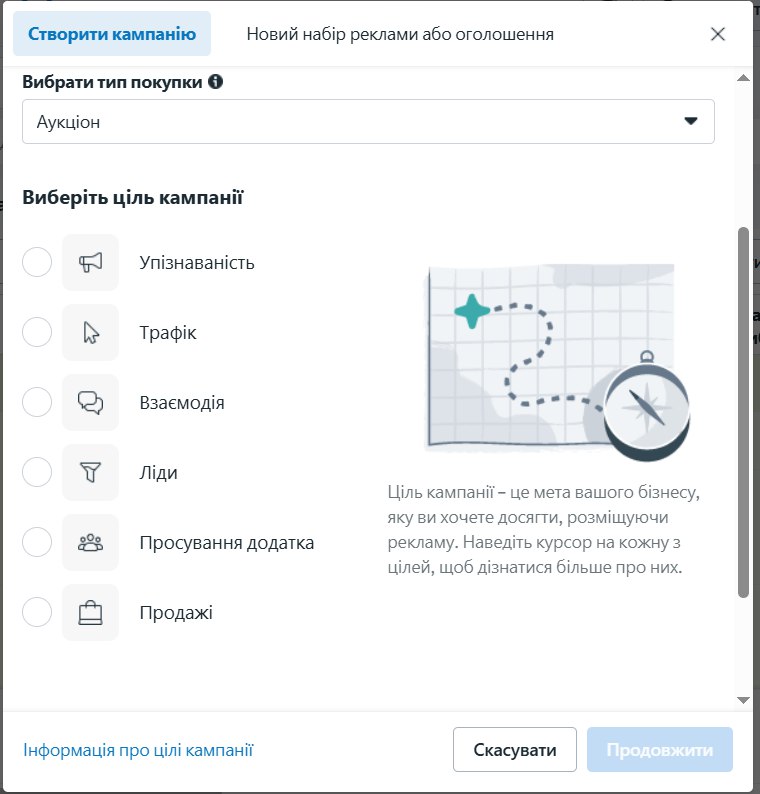Select the Трафік radio button
Viewport: 760px width, 794px height.
pyautogui.click(x=37, y=333)
